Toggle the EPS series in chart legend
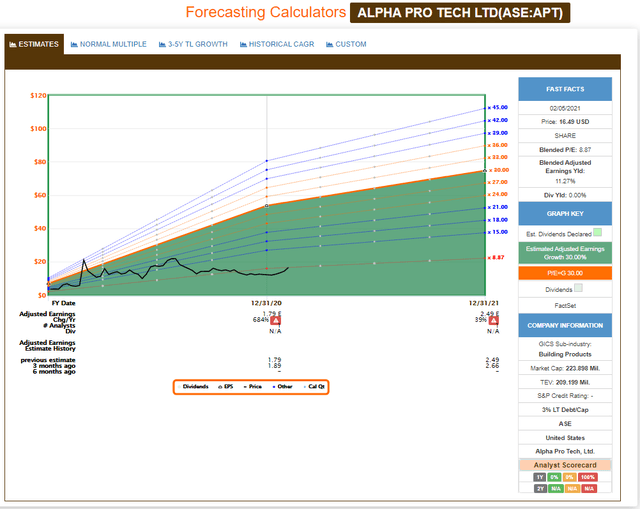This screenshot has width=640, height=509. tap(226, 387)
